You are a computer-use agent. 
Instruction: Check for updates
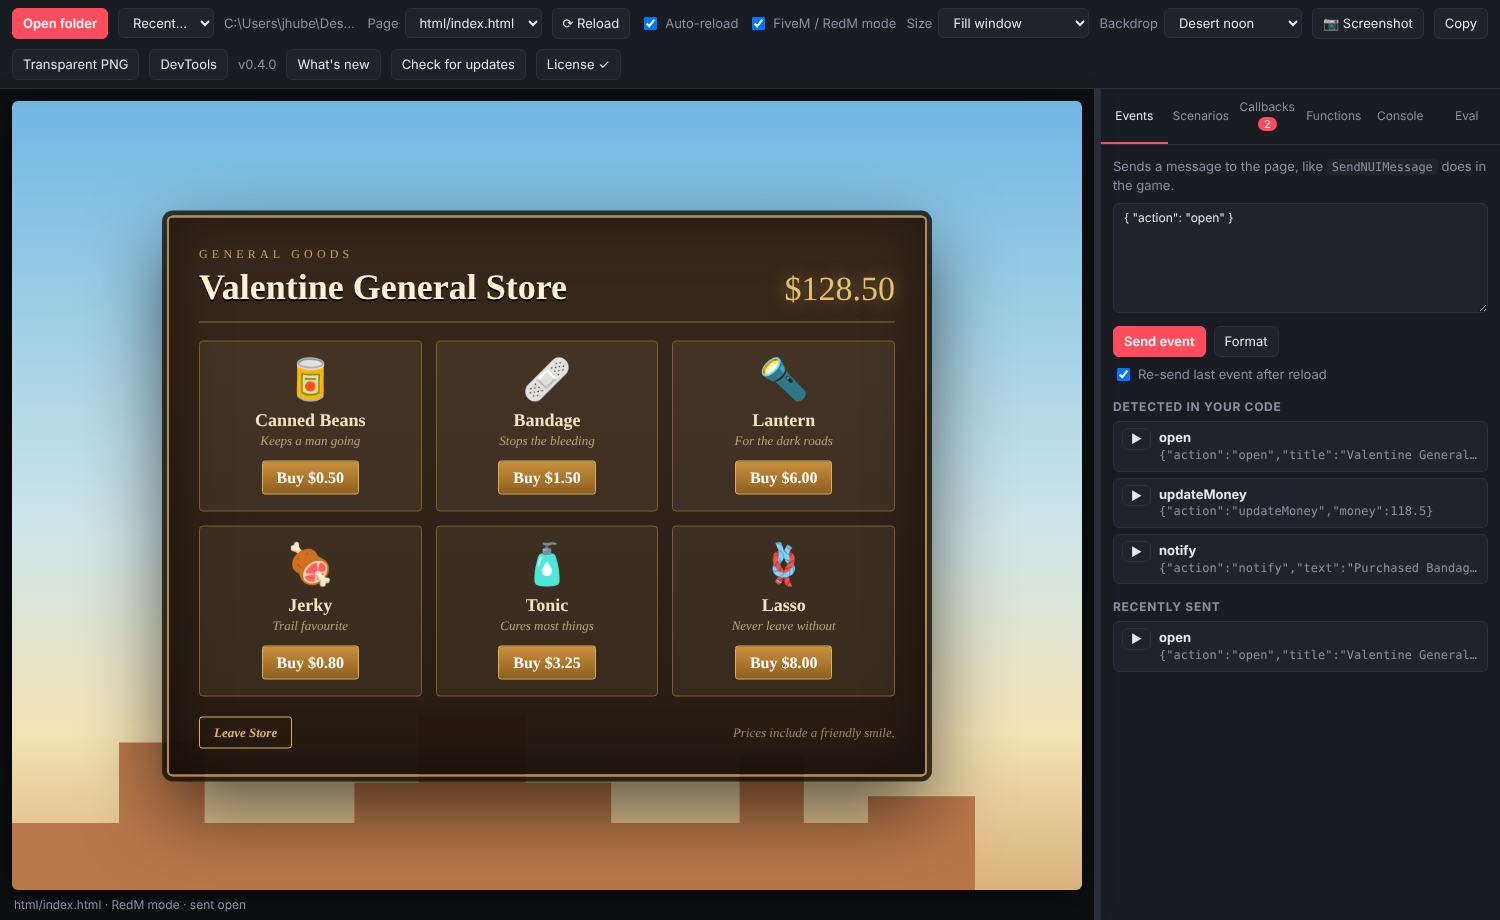[458, 64]
